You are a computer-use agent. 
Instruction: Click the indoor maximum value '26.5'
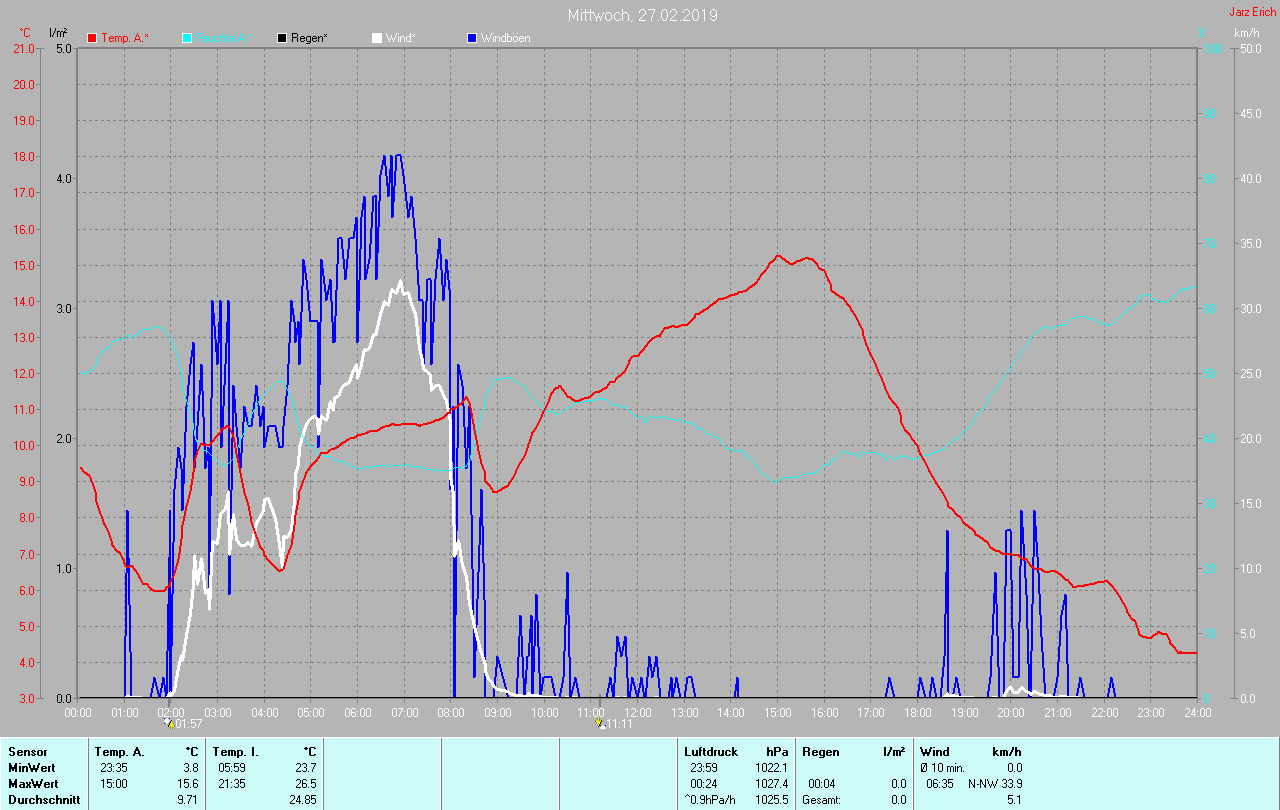pyautogui.click(x=306, y=784)
